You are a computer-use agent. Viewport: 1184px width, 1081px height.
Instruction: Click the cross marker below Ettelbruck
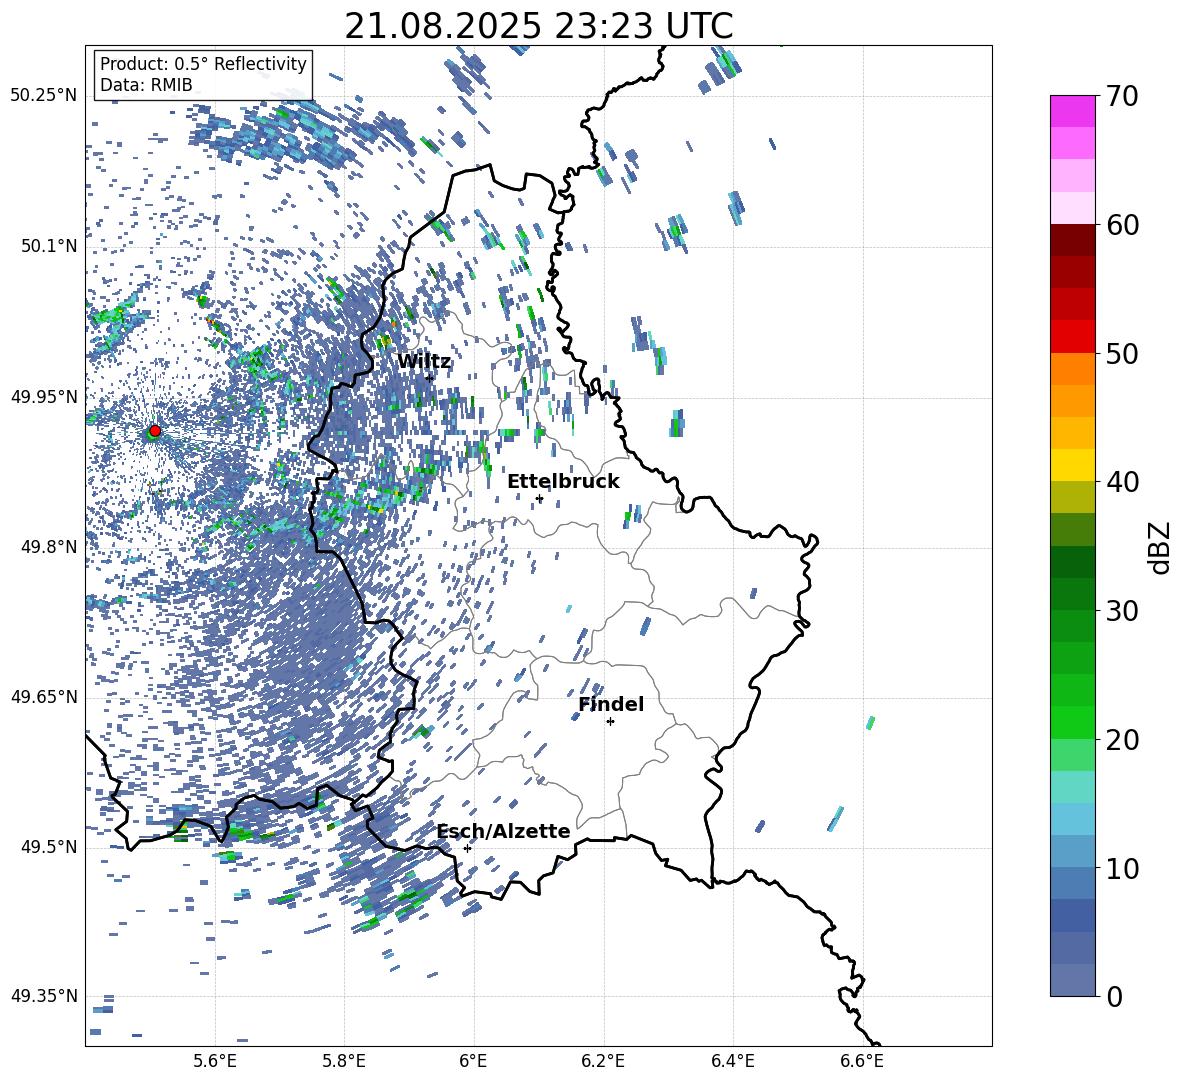[539, 499]
